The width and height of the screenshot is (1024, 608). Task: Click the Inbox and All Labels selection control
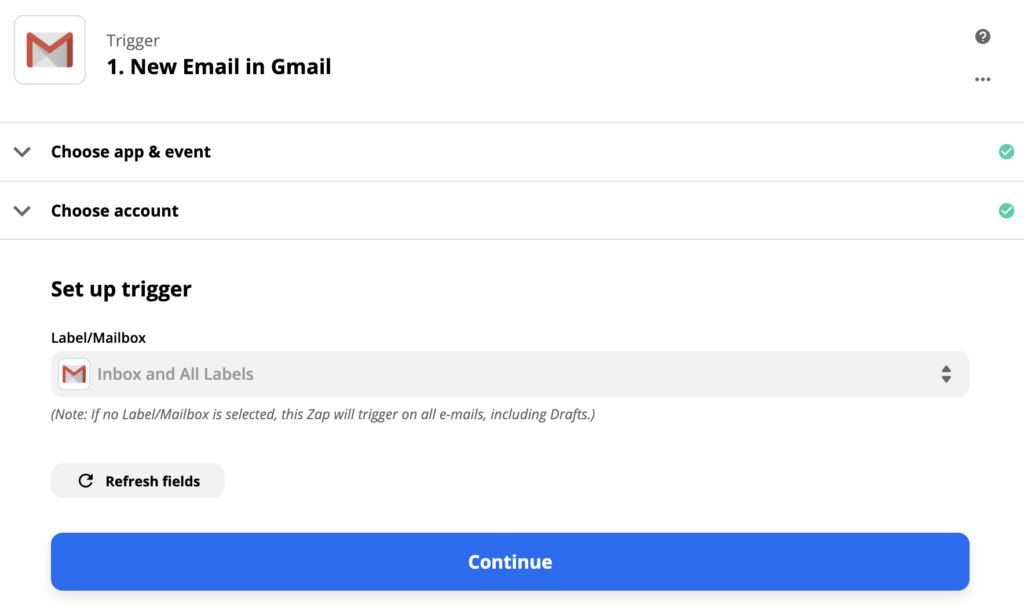pyautogui.click(x=510, y=373)
